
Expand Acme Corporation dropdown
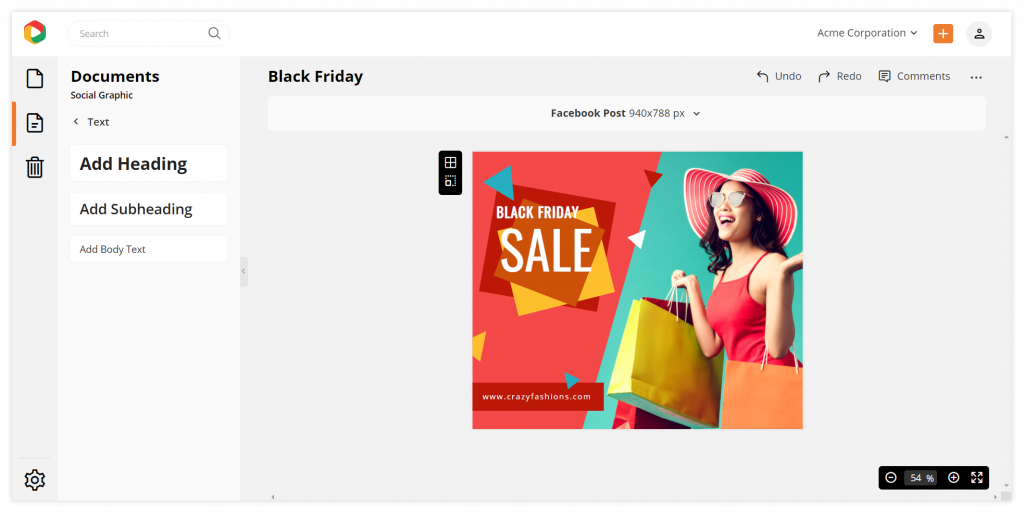pos(867,33)
